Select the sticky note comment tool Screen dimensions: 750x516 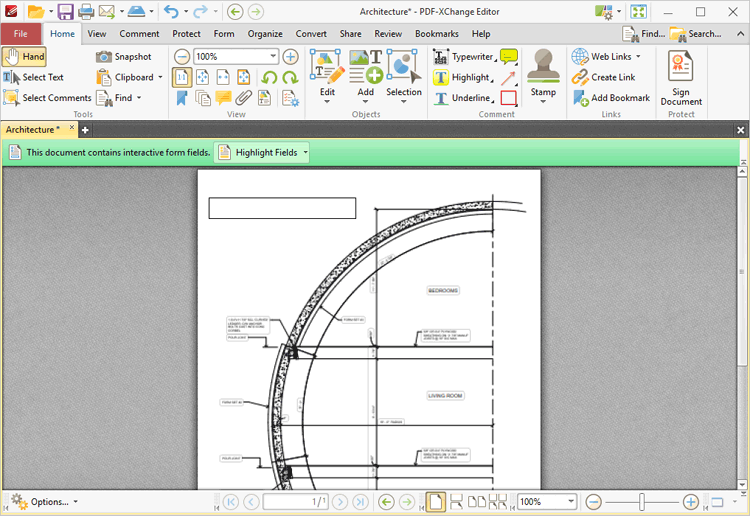508,56
